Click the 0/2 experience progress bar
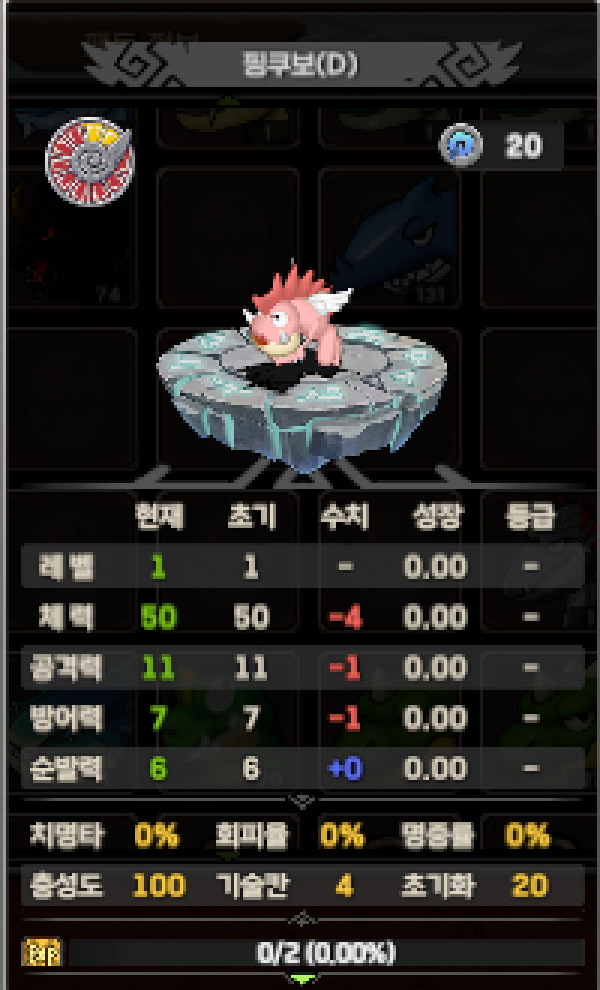600x990 pixels. point(325,953)
